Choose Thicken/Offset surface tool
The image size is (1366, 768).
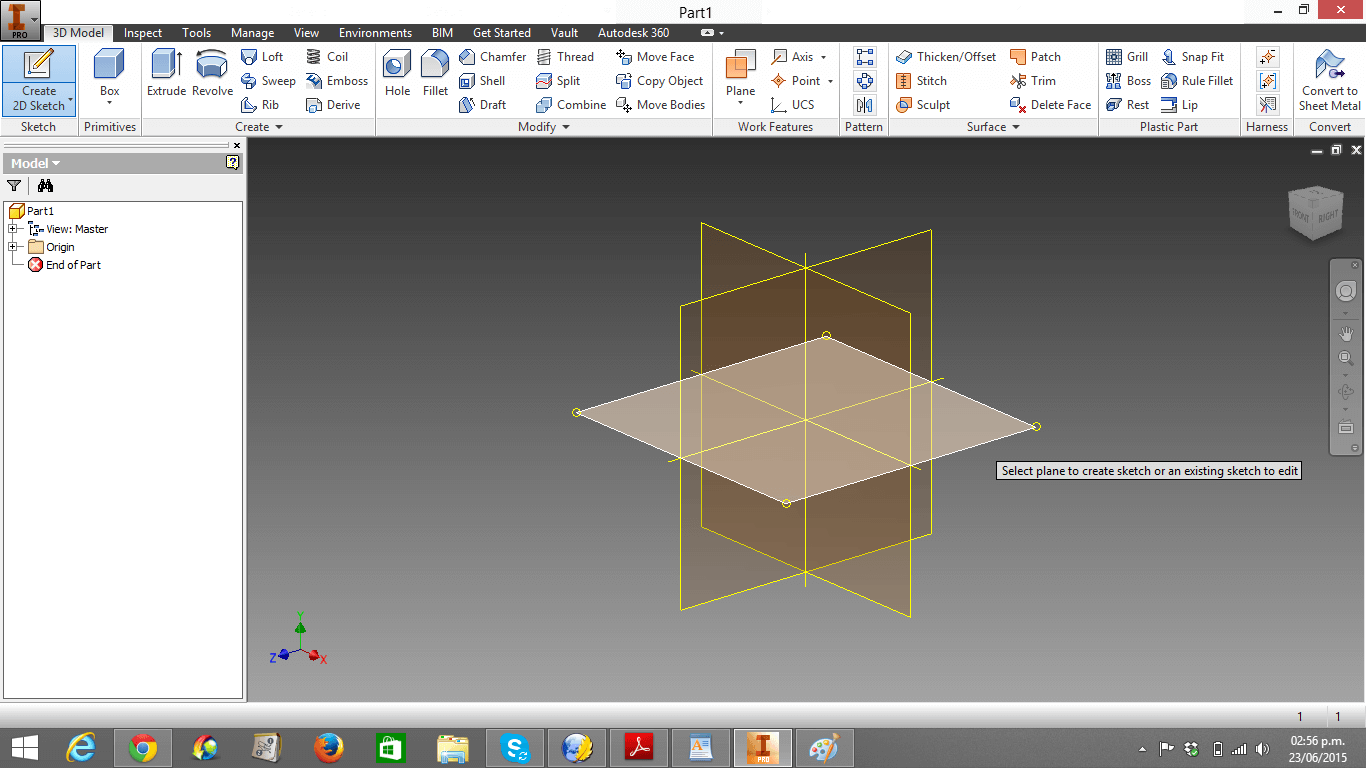pos(946,57)
